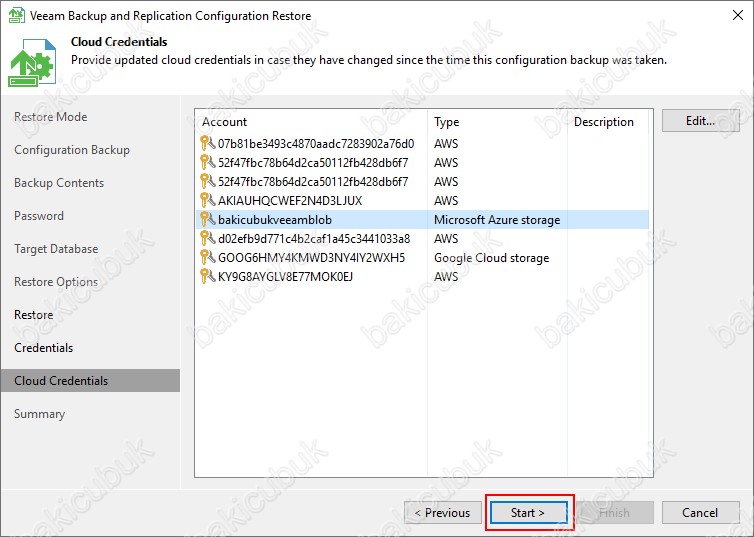Open the Edit... credentials dialog
The width and height of the screenshot is (754, 537).
[x=700, y=121]
